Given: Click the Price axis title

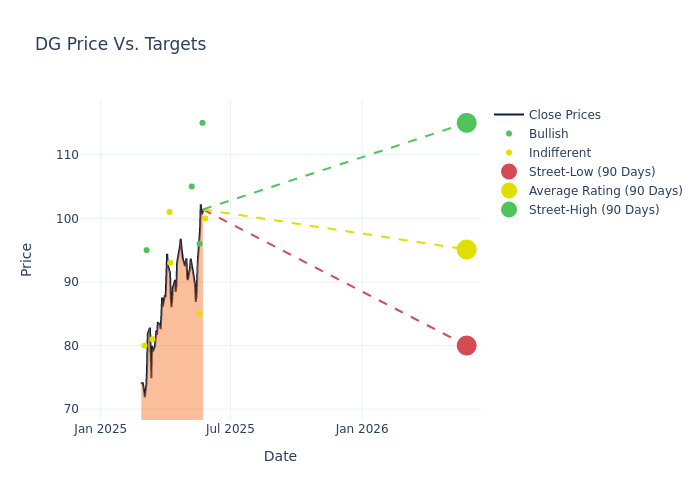Looking at the screenshot, I should [x=27, y=259].
